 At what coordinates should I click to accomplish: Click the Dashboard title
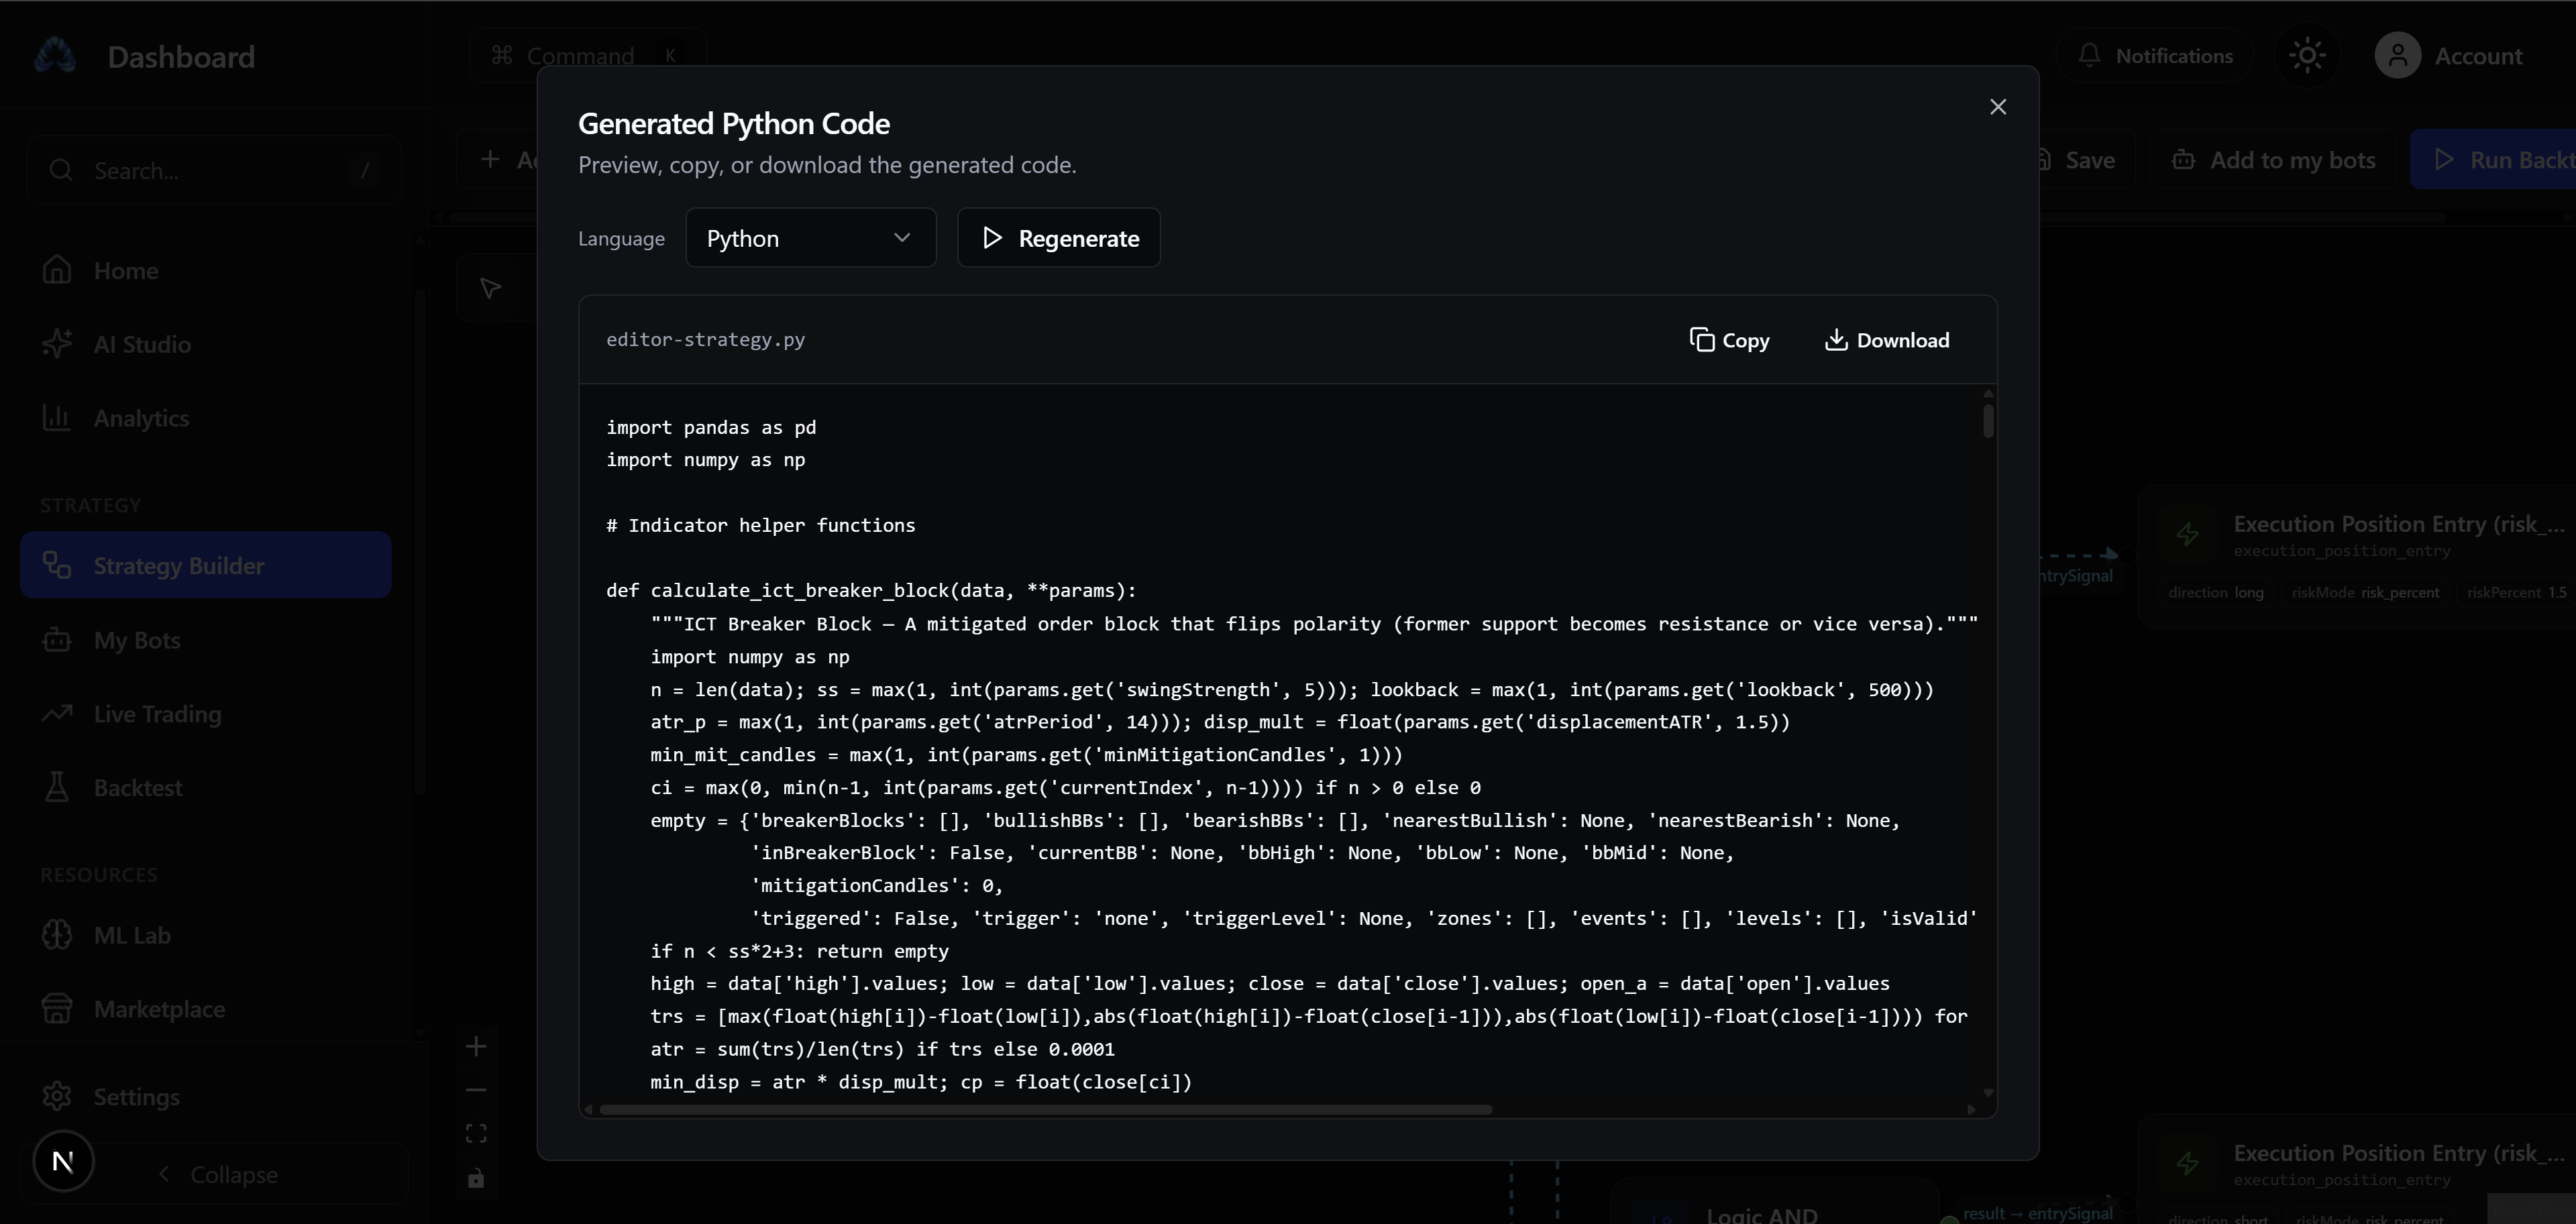pyautogui.click(x=181, y=57)
